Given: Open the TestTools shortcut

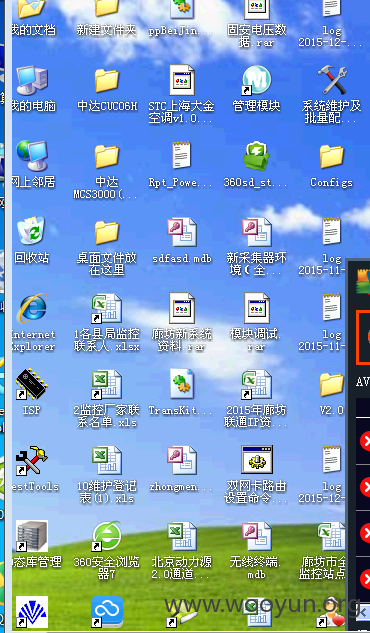Looking at the screenshot, I should 31,460.
